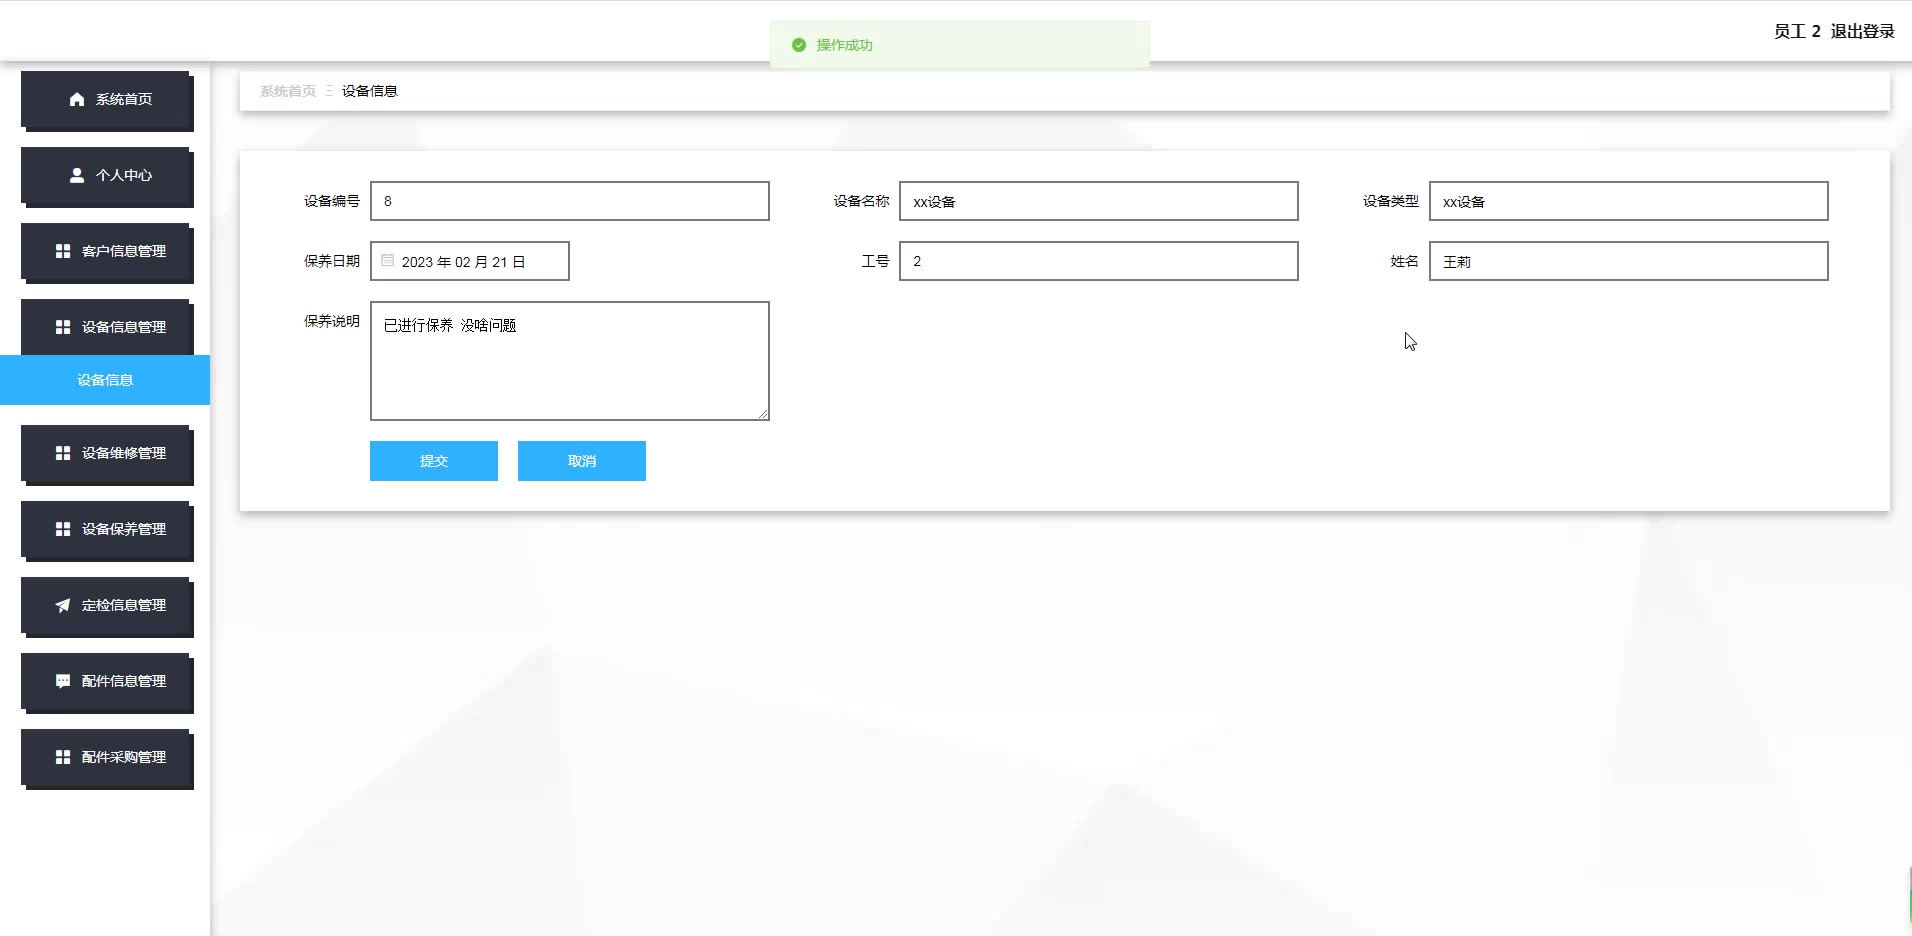
Task: Click the grid icon beside 设备保养管理
Action: coord(63,529)
